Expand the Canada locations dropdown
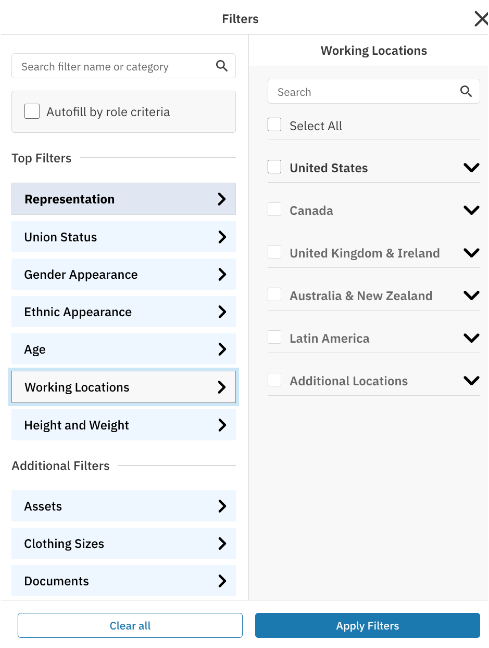The width and height of the screenshot is (489, 648). (471, 210)
